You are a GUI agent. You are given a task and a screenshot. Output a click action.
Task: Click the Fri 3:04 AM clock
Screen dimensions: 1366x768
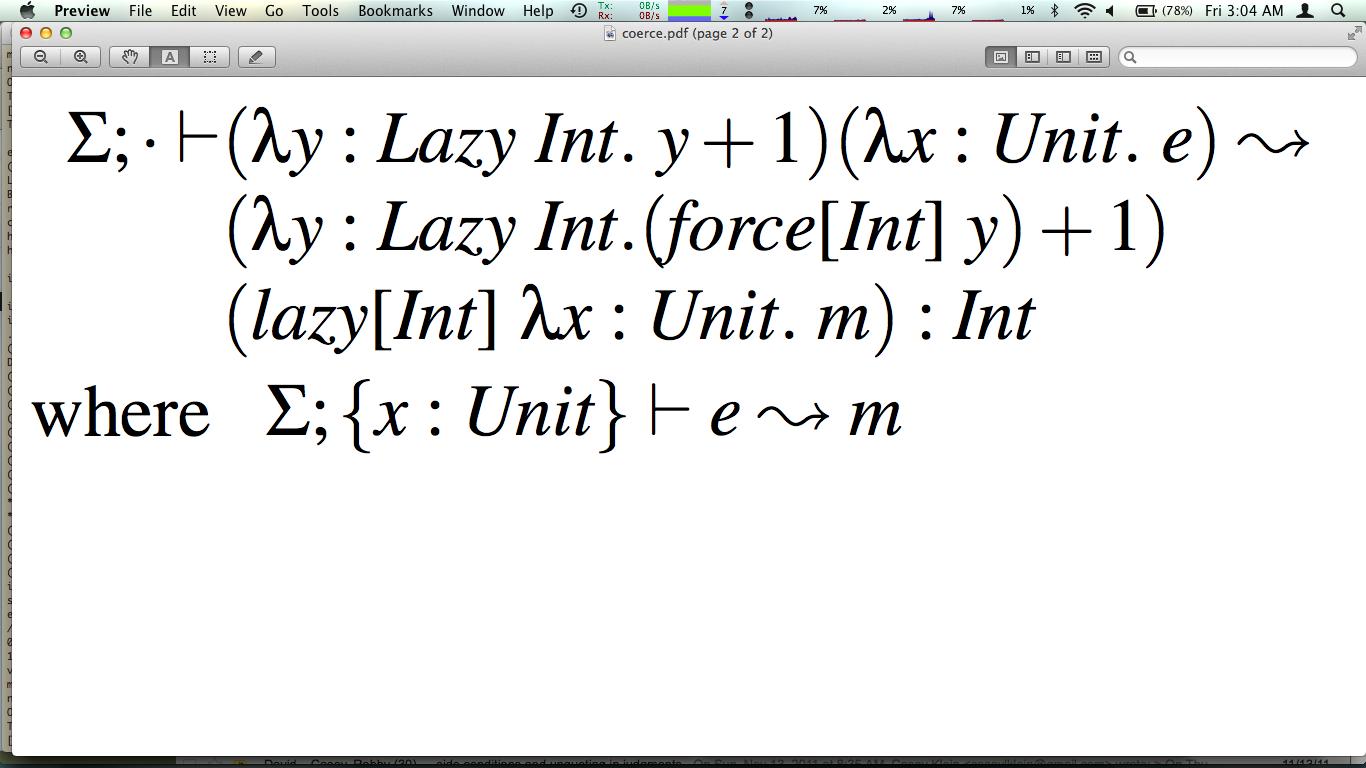point(1244,11)
